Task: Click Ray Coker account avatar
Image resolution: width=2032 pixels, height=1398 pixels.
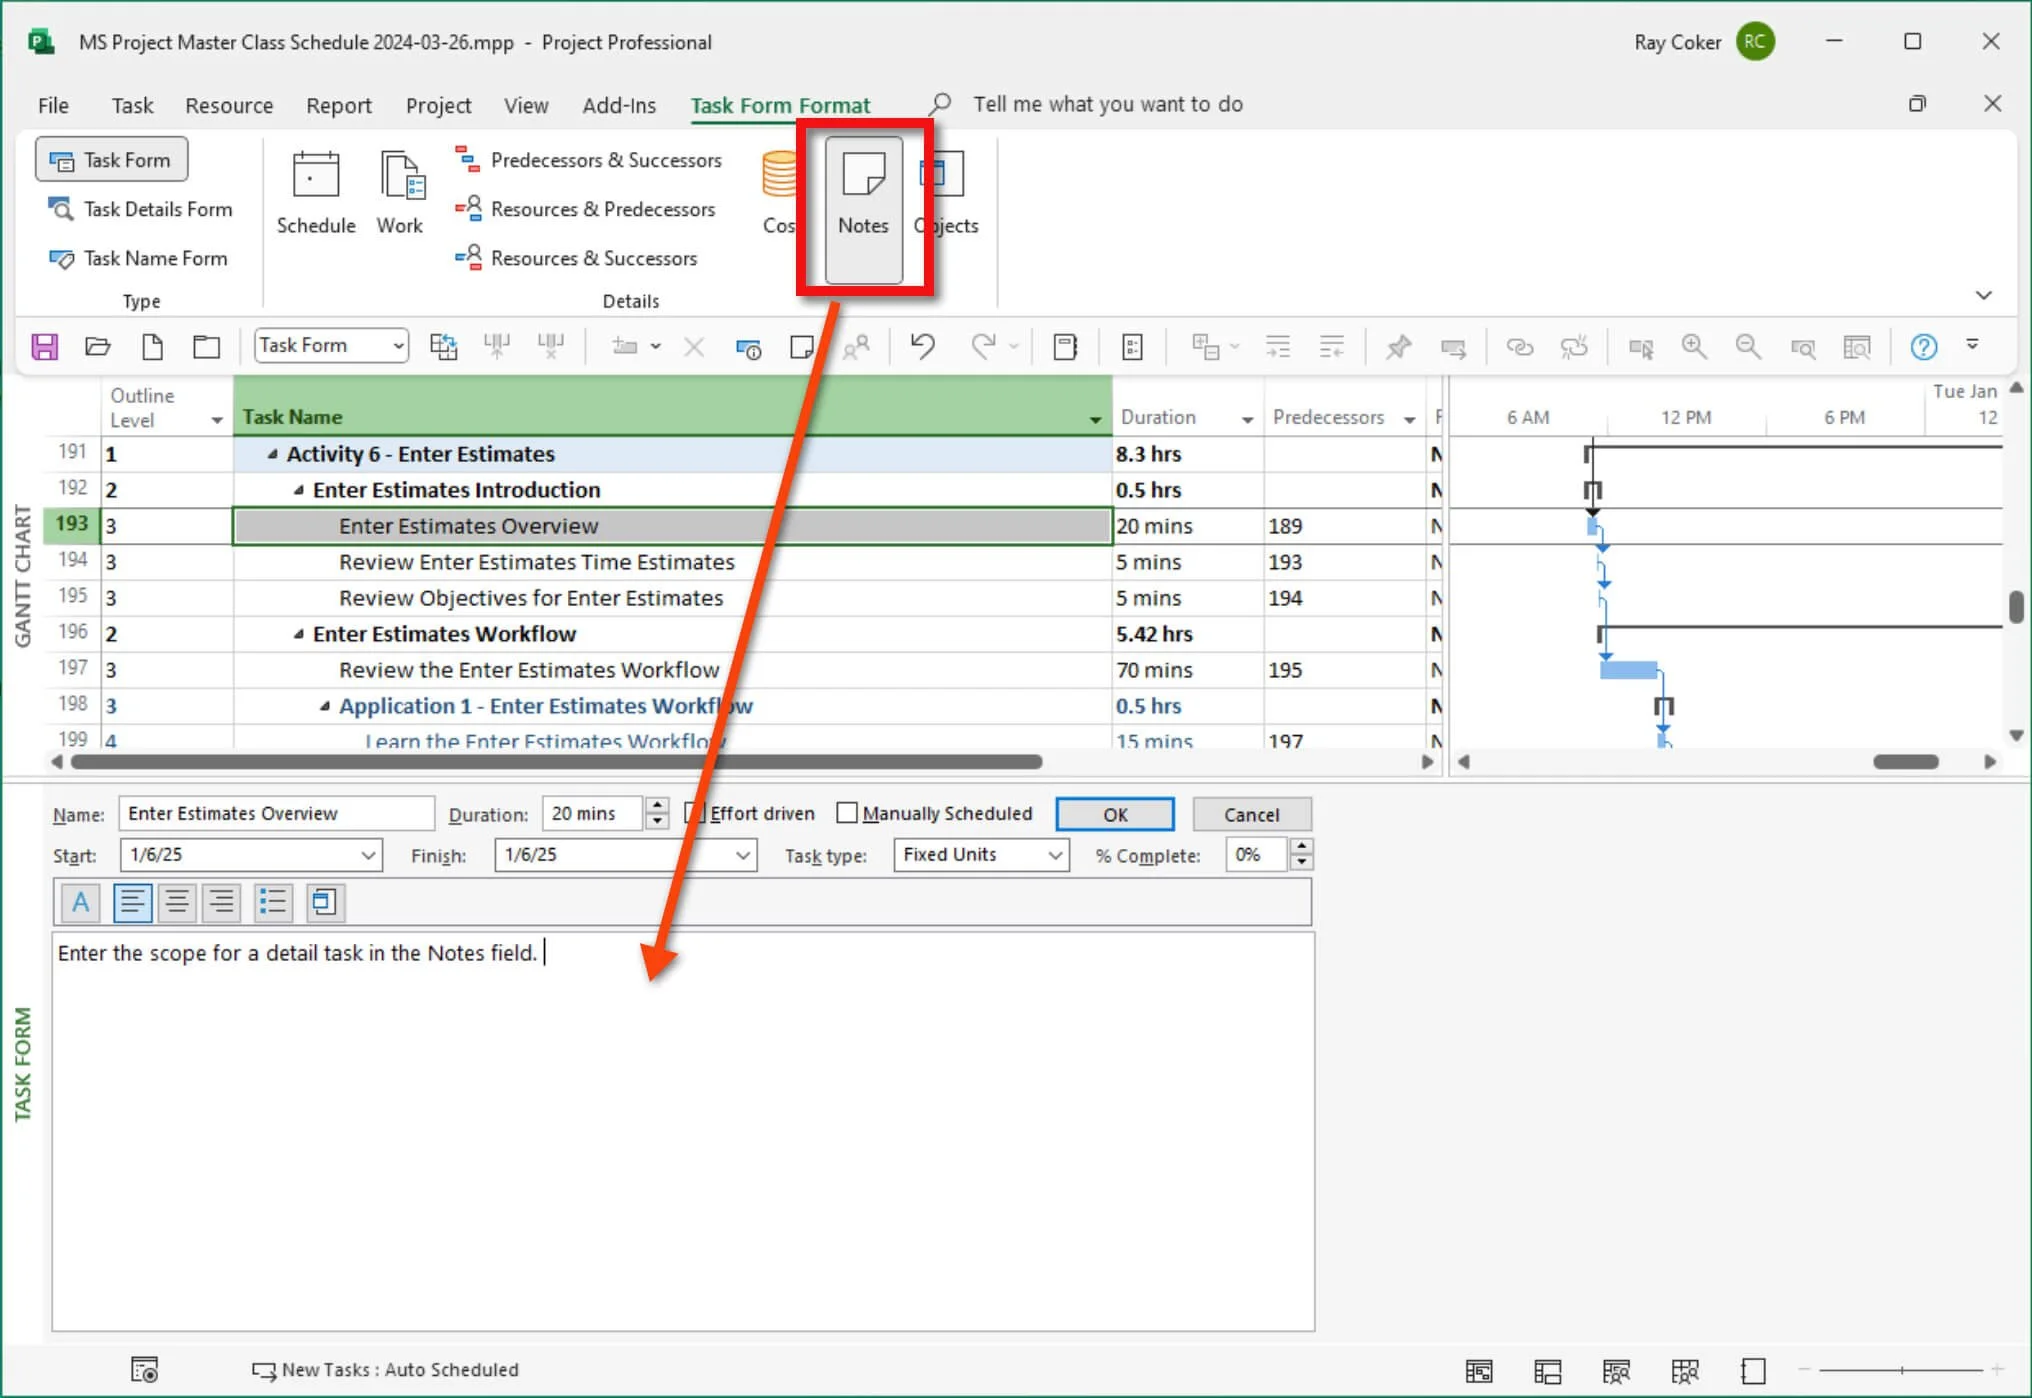Action: [1755, 42]
